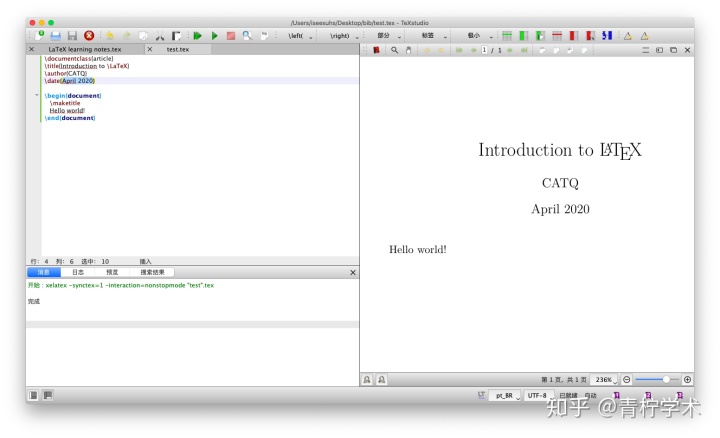Open the PDF viewer magnifier icon

[248, 35]
